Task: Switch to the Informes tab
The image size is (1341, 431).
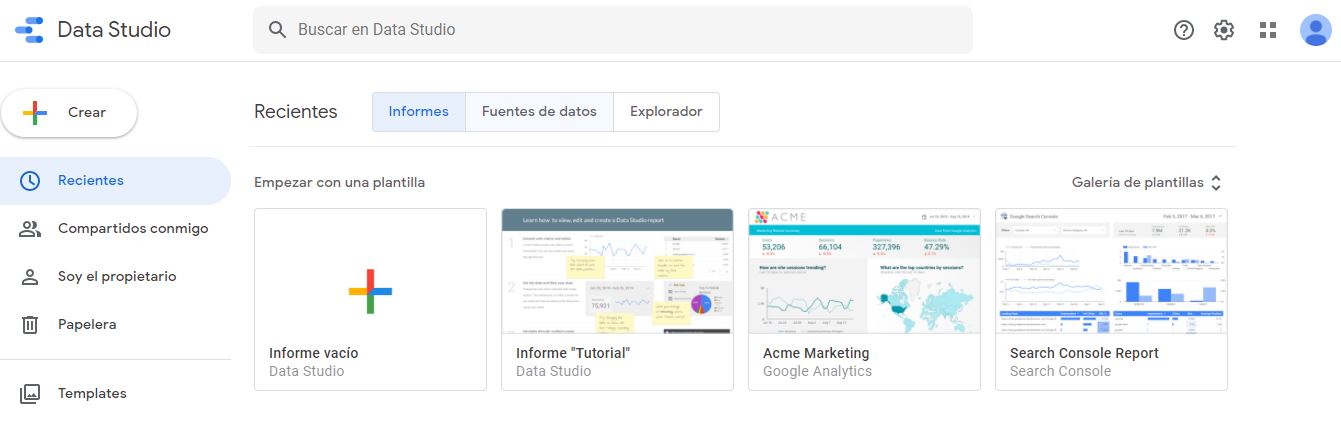Action: pos(418,112)
